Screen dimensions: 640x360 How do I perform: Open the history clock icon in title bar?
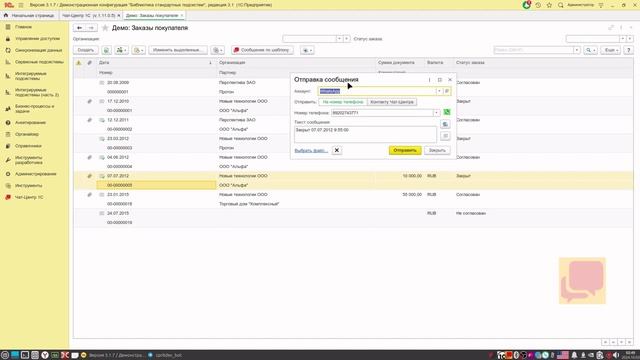tap(538, 5)
